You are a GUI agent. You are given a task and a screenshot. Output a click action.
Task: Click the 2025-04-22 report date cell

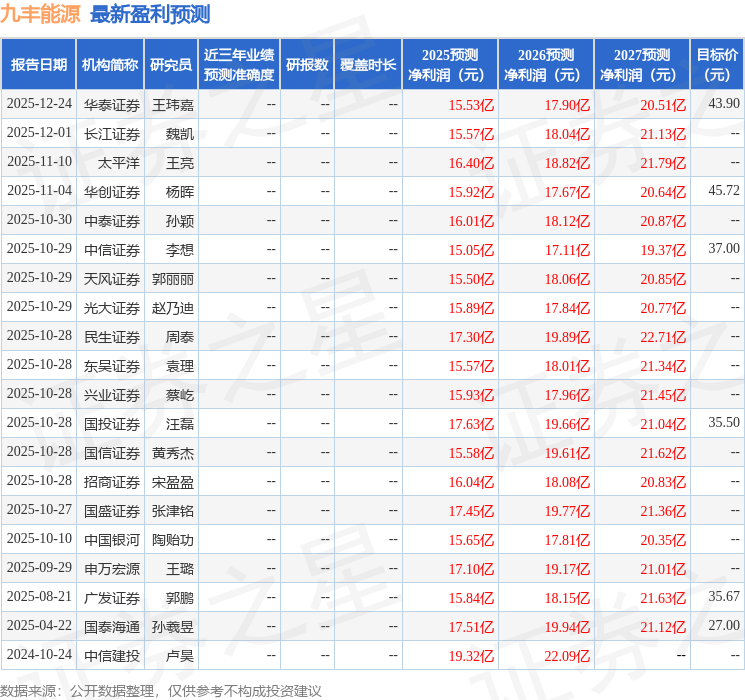click(39, 626)
